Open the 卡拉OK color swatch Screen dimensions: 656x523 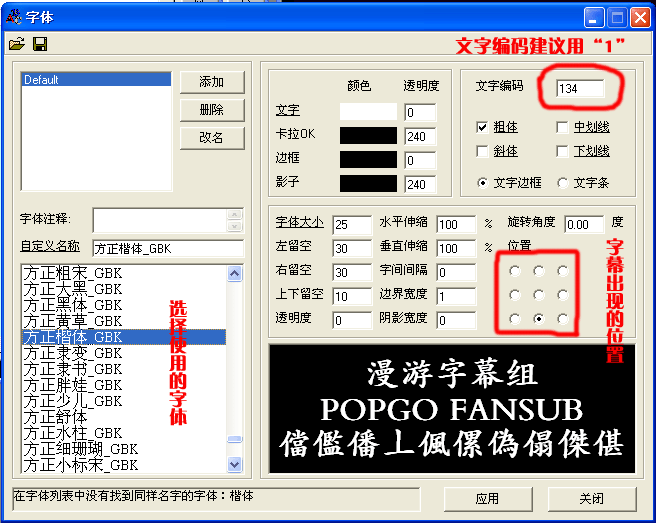point(368,136)
